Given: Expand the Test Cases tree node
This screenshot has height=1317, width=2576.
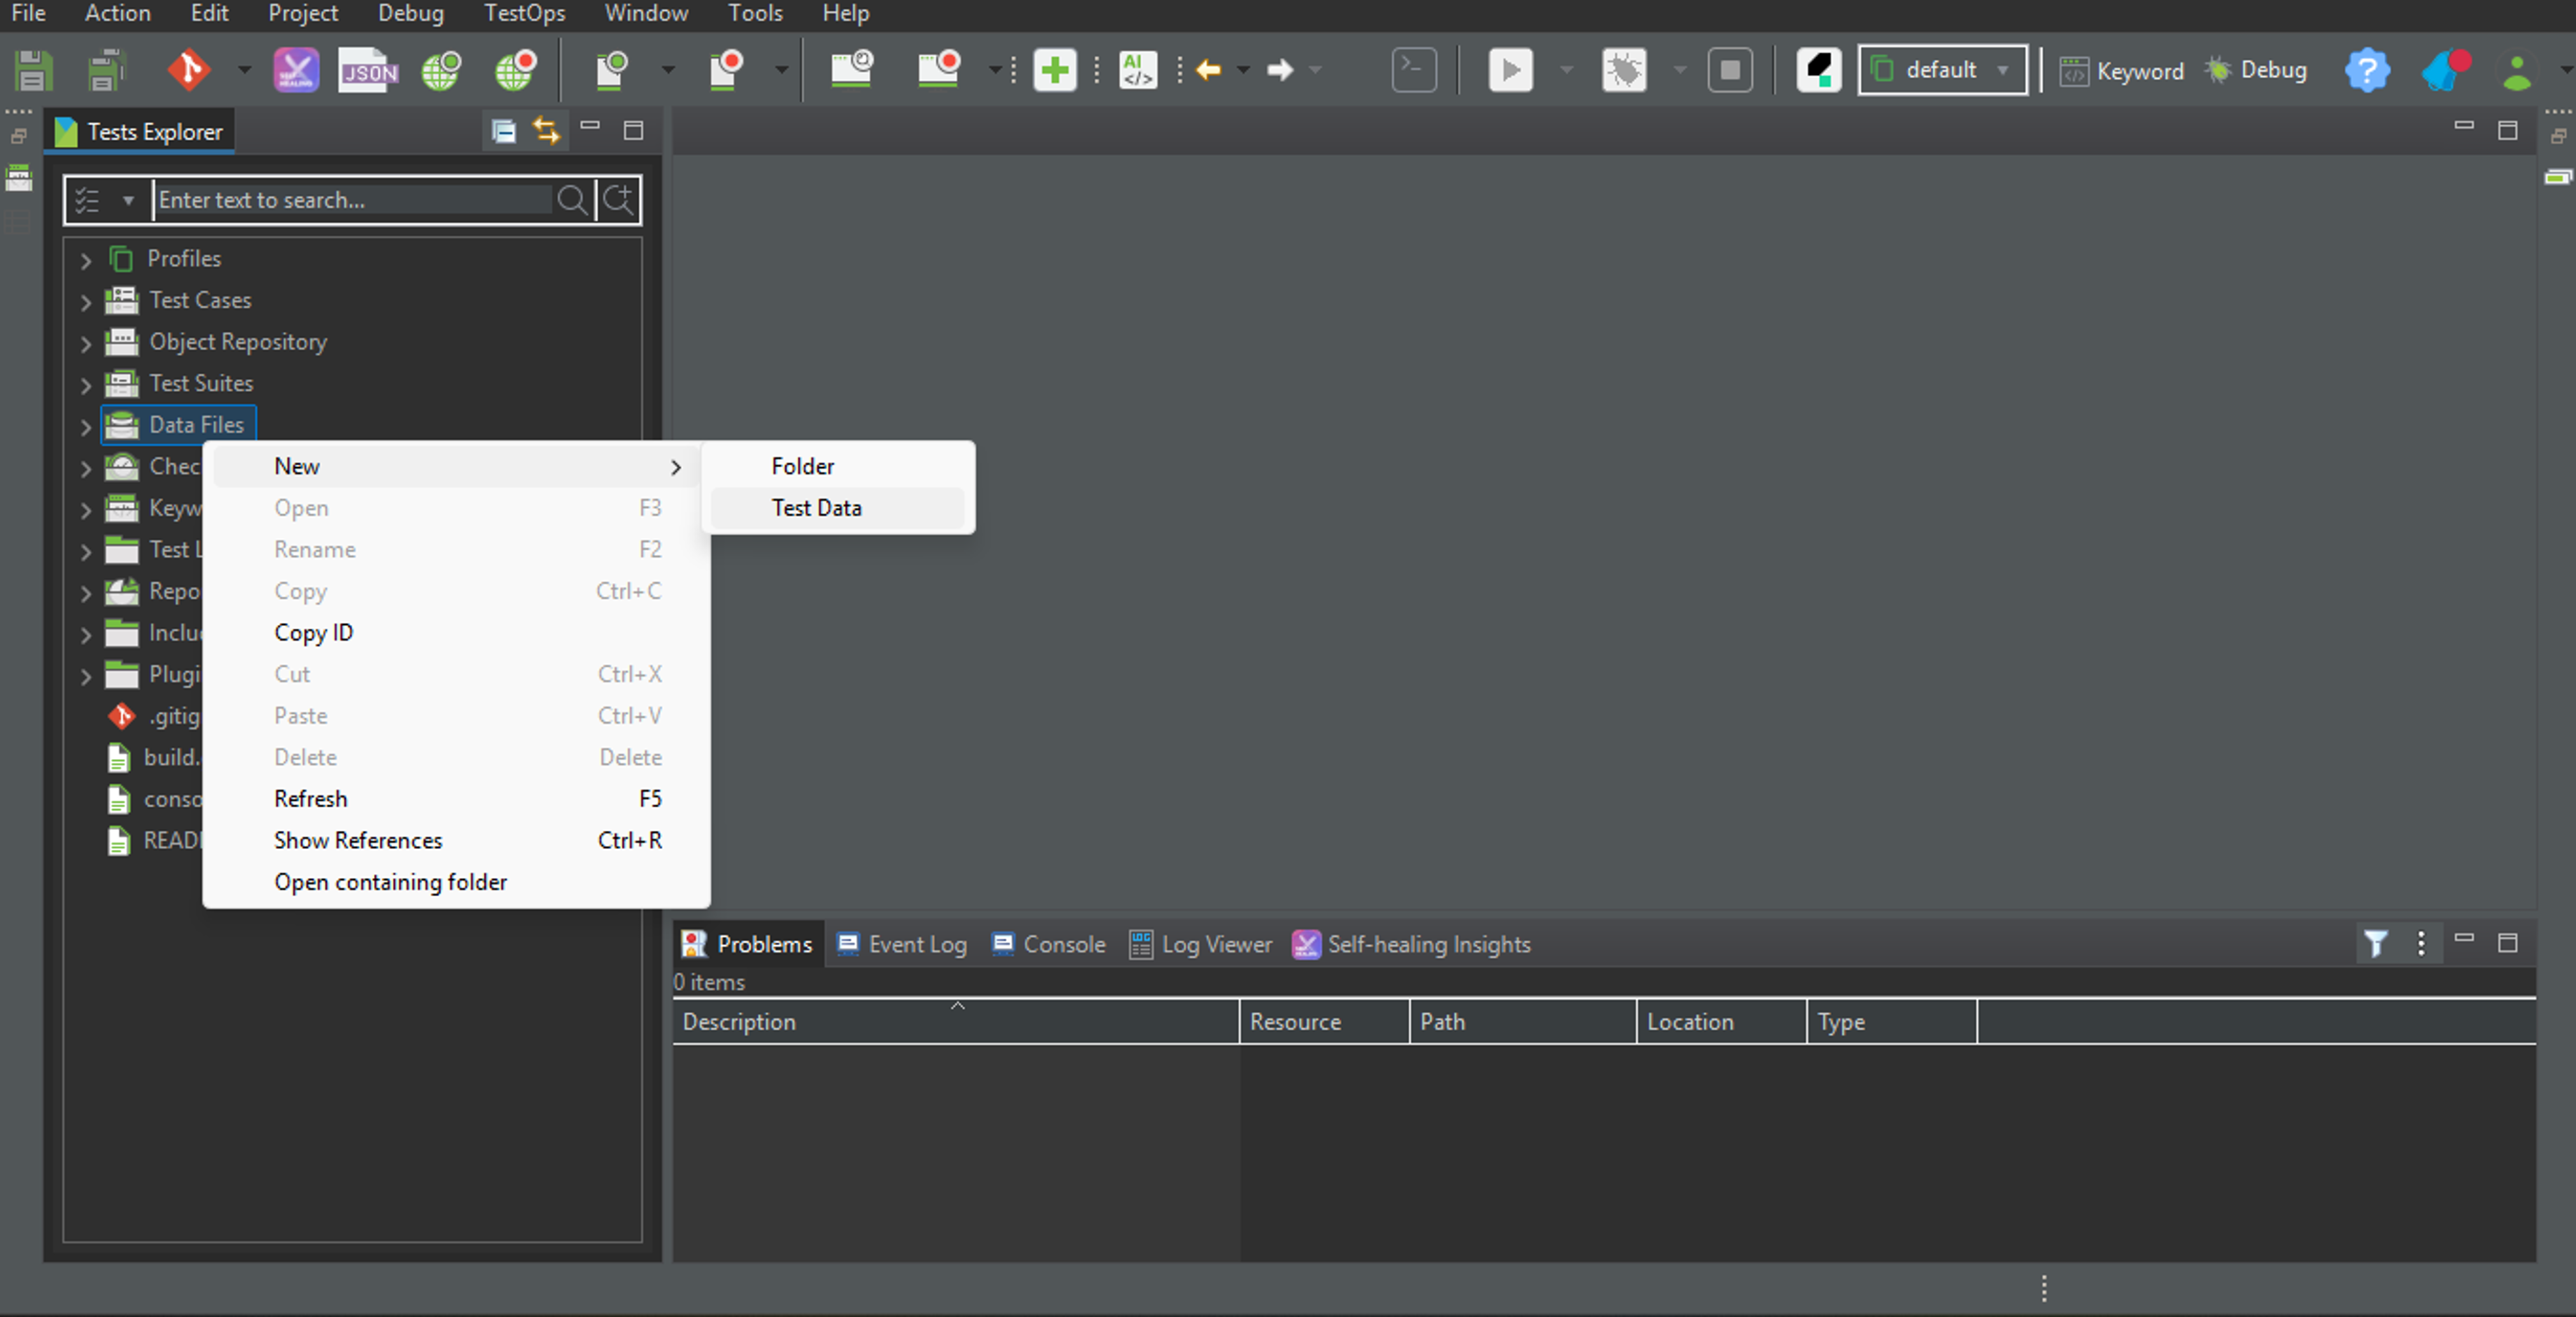Looking at the screenshot, I should (86, 301).
